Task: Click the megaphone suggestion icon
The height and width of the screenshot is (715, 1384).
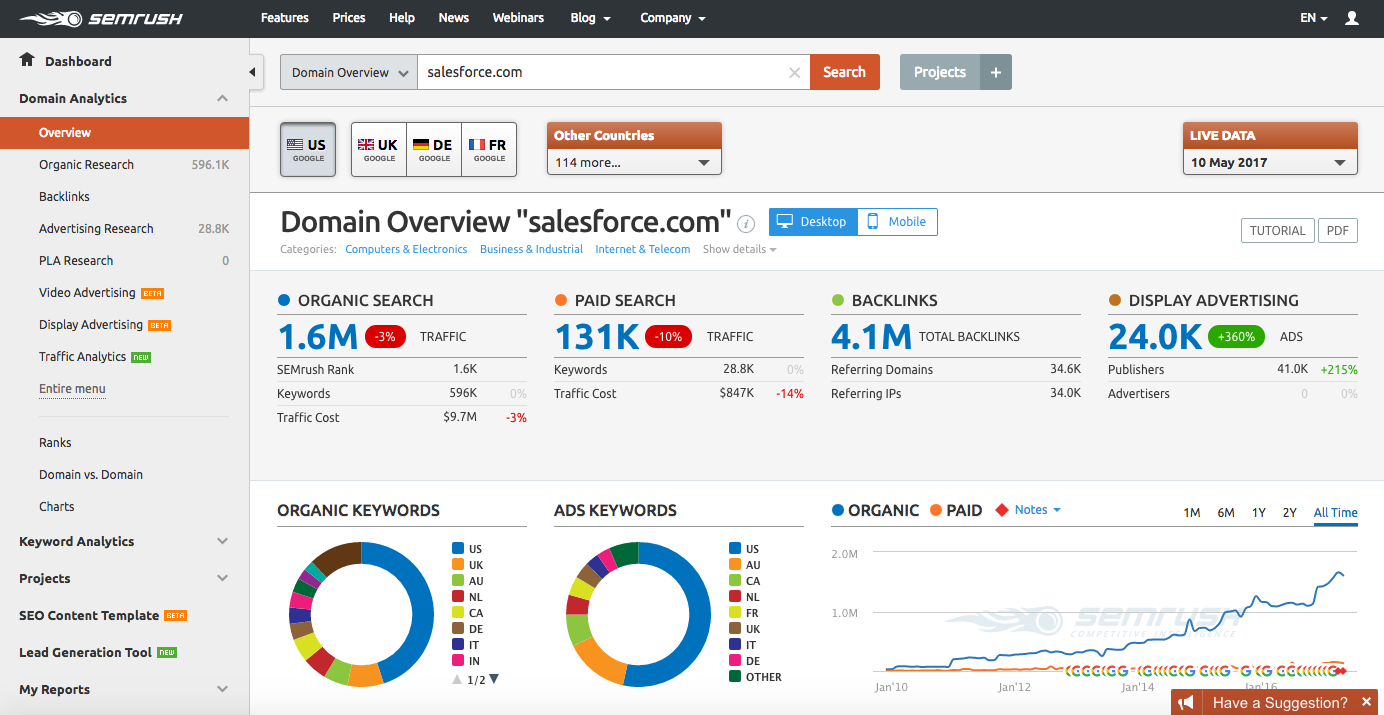Action: [x=1186, y=703]
